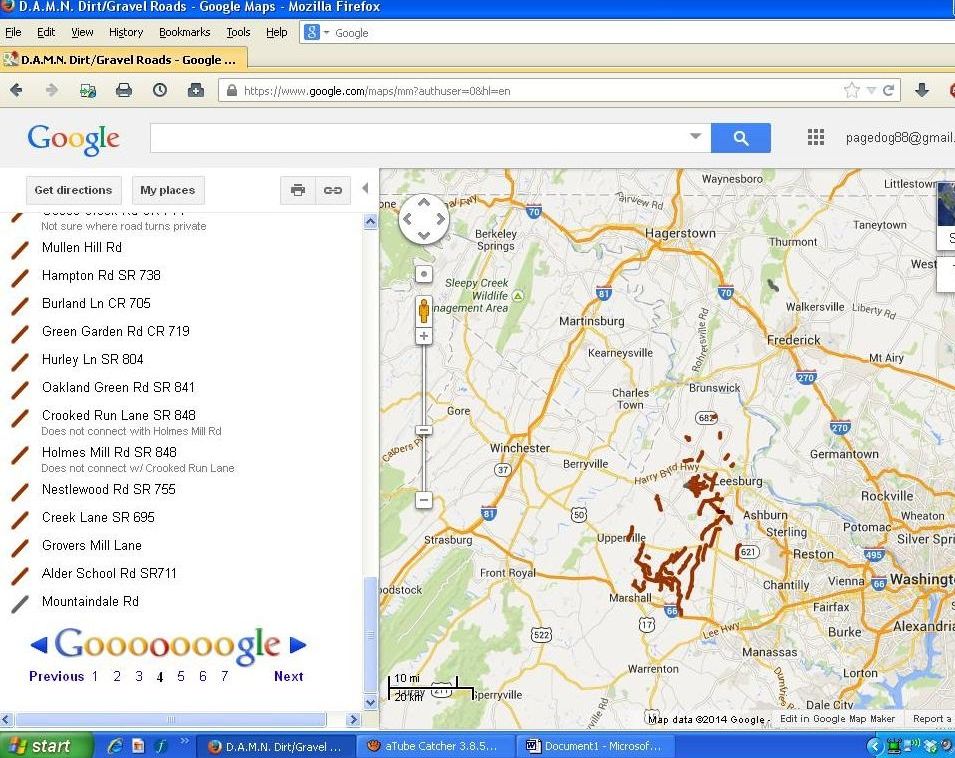Viewport: 955px width, 758px height.
Task: Click the Firefox forward arrow button
Action: [x=52, y=91]
